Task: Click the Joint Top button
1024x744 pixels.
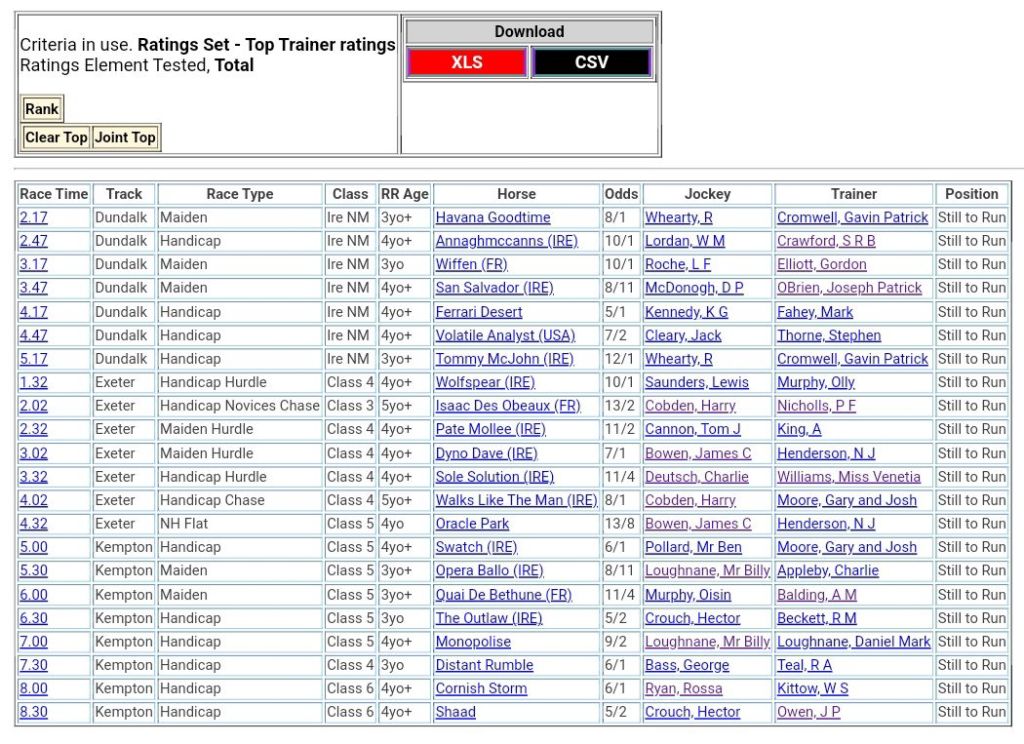Action: (x=125, y=138)
